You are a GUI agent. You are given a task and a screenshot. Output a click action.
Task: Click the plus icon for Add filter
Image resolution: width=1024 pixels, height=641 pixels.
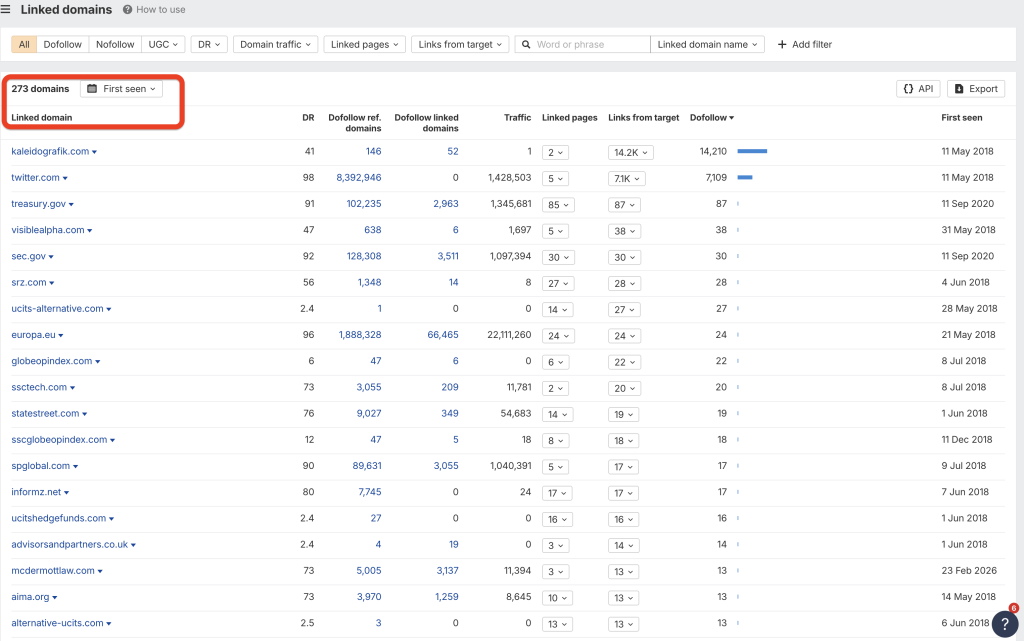coord(782,44)
